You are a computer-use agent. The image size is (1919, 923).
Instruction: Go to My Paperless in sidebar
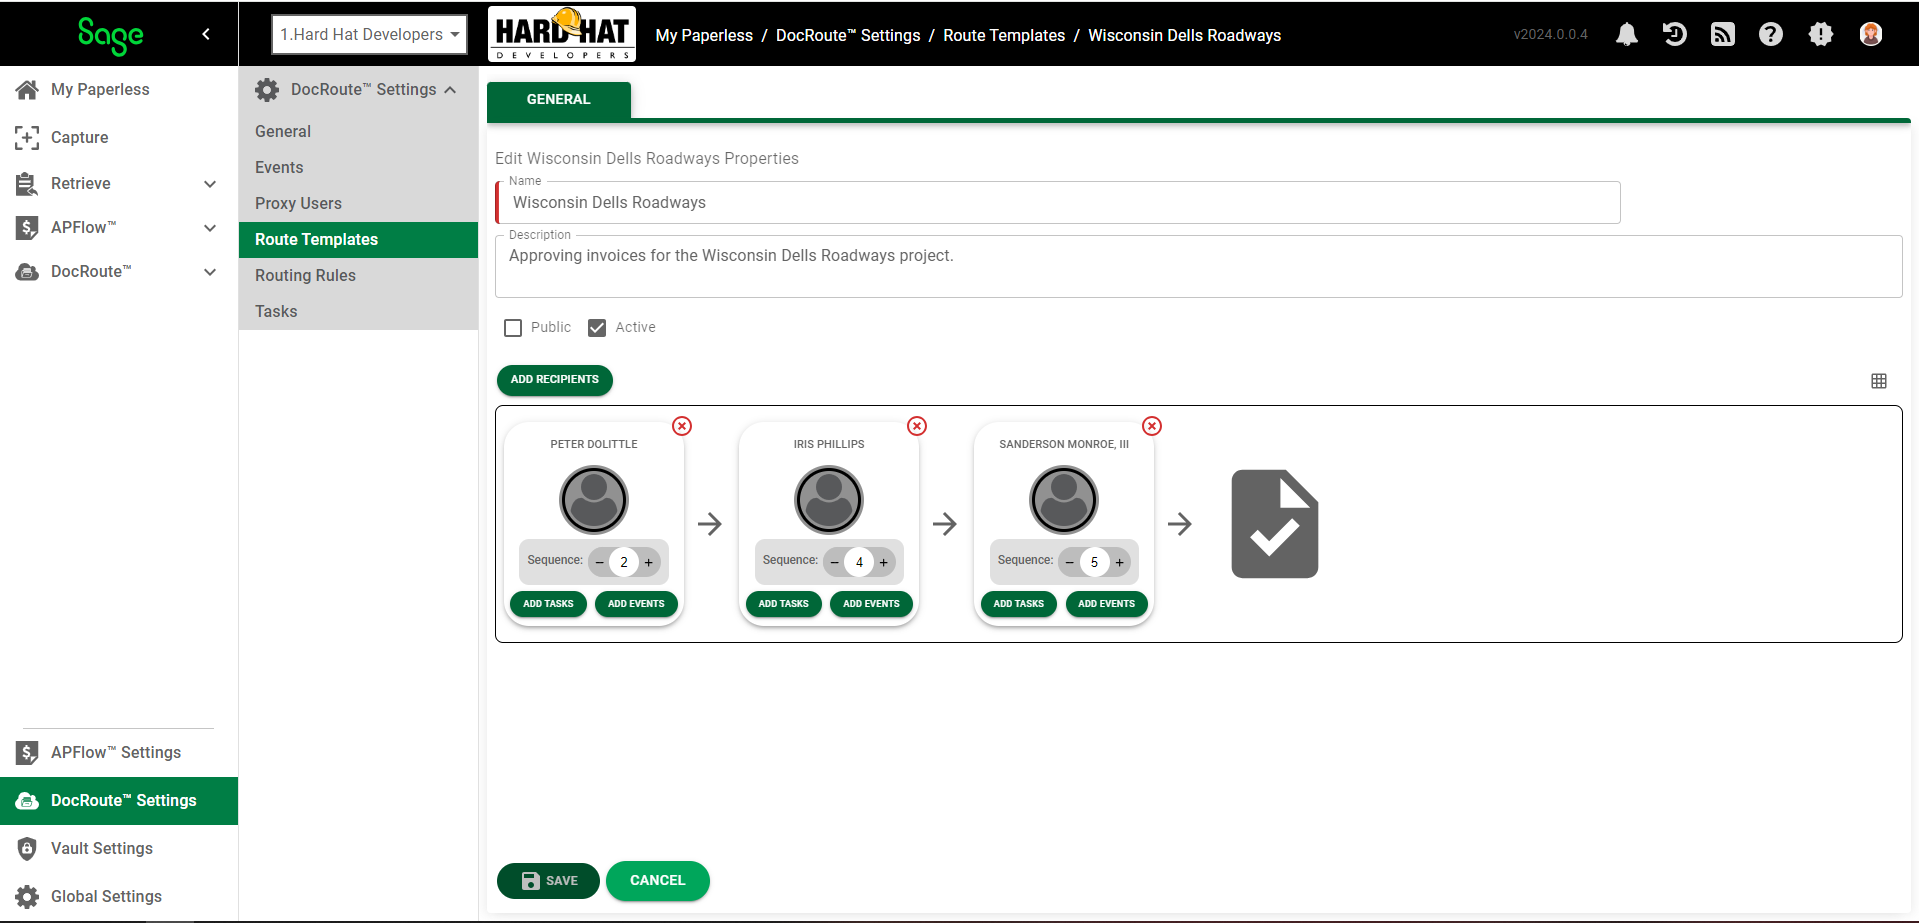100,89
